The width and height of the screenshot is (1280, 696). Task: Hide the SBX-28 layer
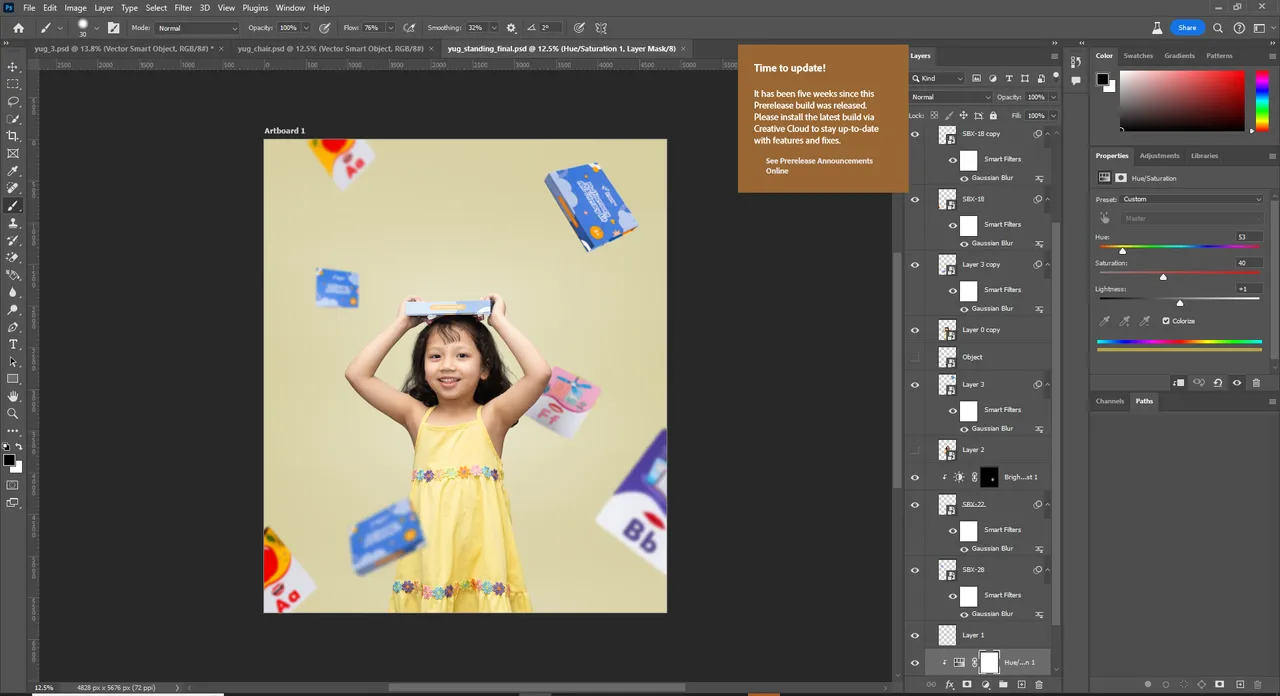pyautogui.click(x=914, y=570)
